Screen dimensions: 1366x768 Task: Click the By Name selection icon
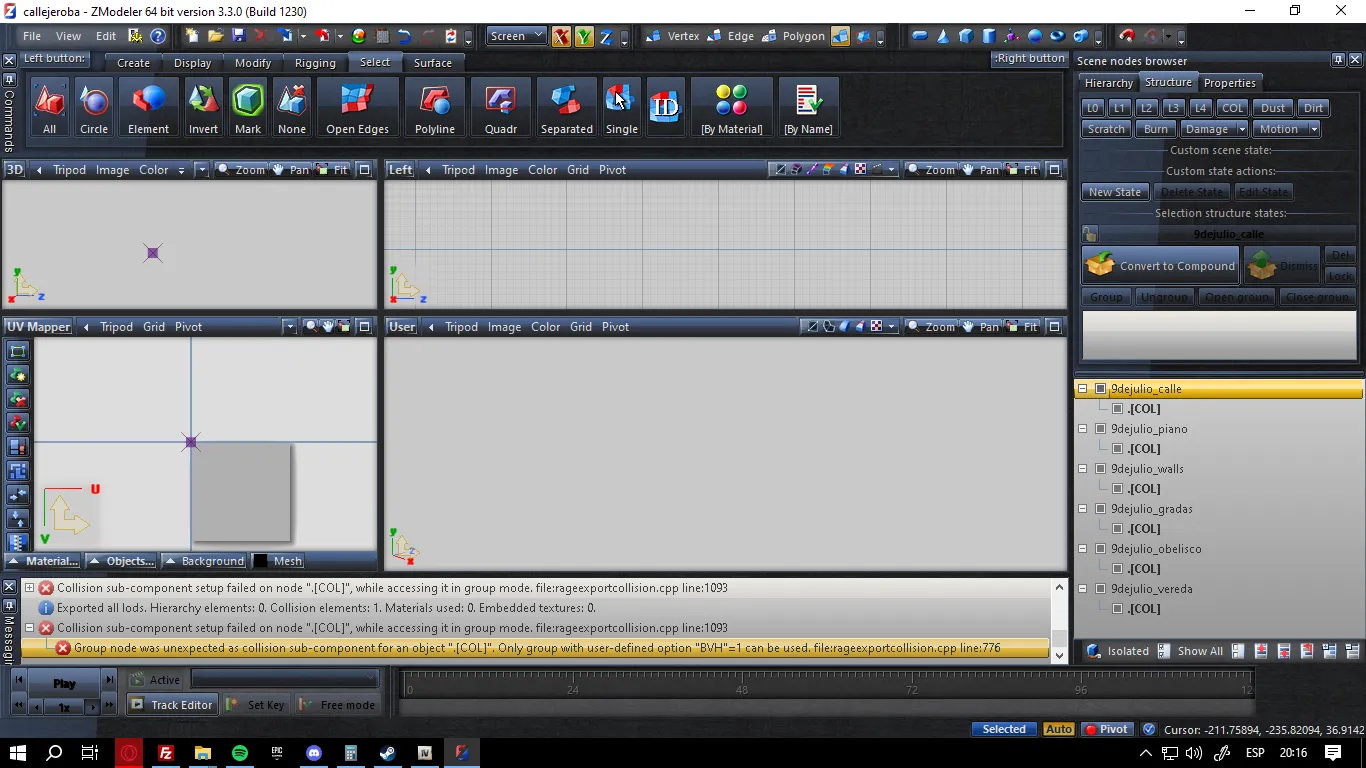[807, 107]
